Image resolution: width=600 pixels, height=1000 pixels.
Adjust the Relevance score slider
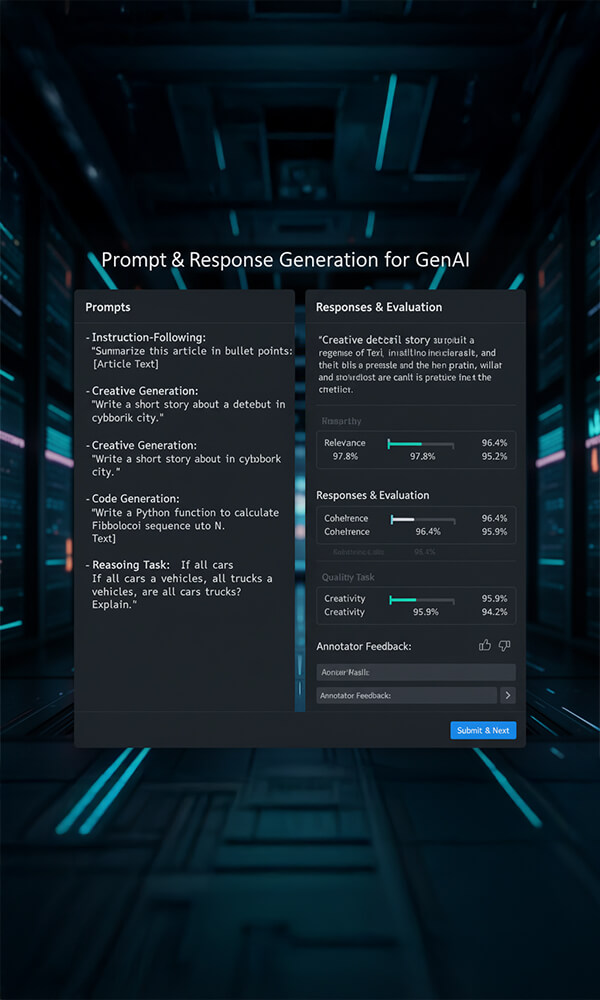[x=420, y=443]
